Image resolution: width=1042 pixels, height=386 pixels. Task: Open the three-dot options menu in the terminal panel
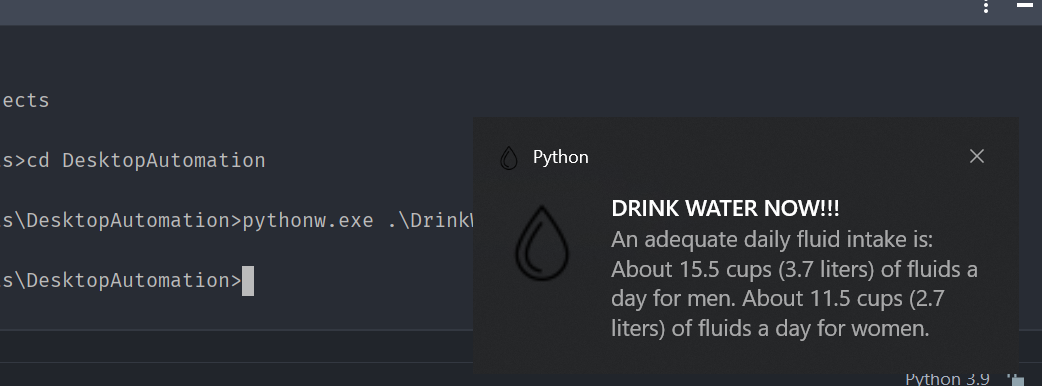coord(986,6)
